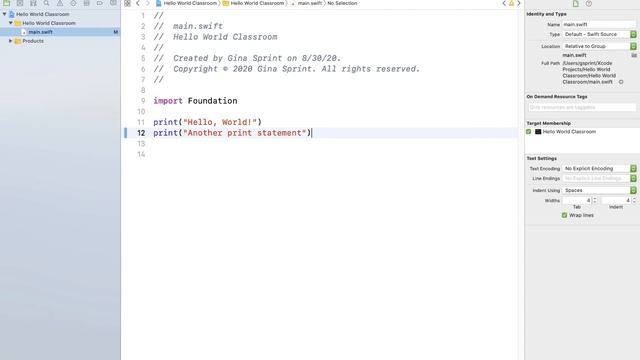640x360 pixels.
Task: Open the Issue navigator warning icon
Action: click(60, 3)
